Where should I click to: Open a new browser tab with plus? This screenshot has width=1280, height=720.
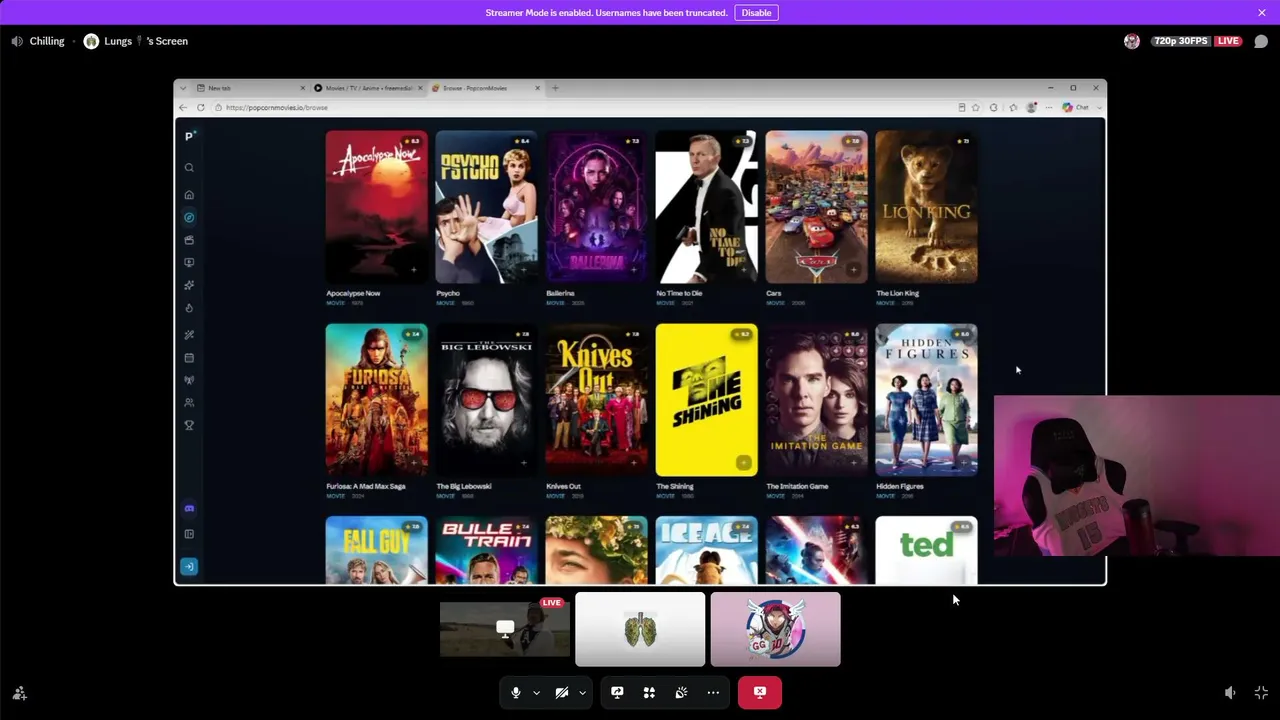pos(556,88)
